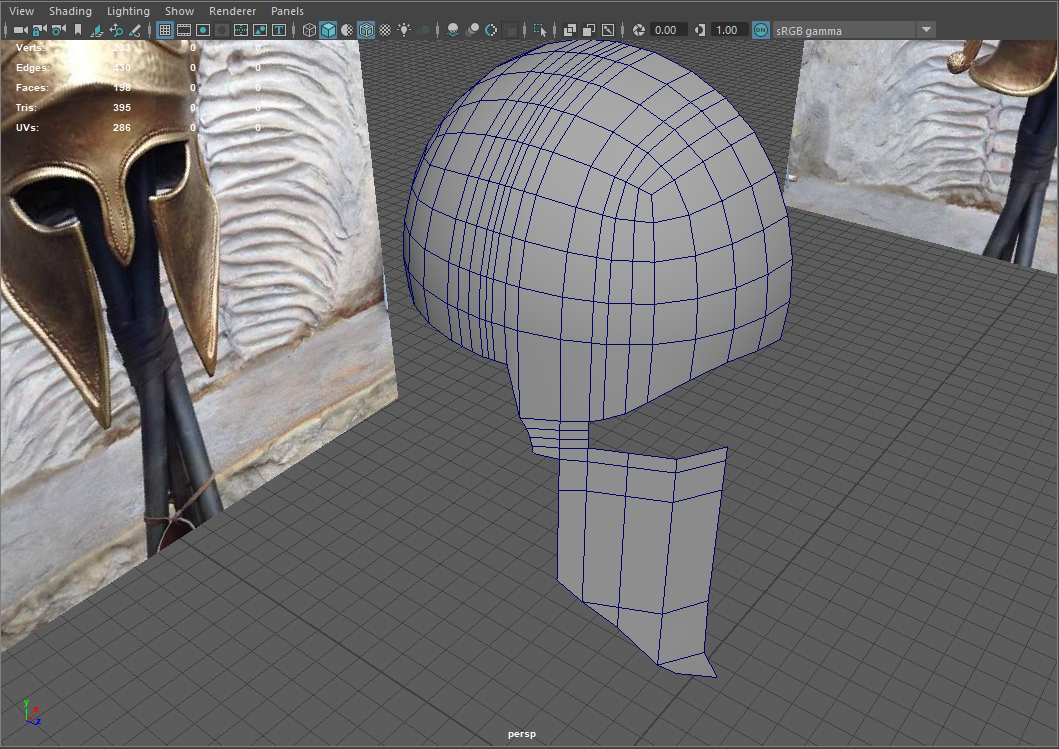This screenshot has width=1059, height=749.
Task: Click the Use Default Material icon
Action: (347, 30)
